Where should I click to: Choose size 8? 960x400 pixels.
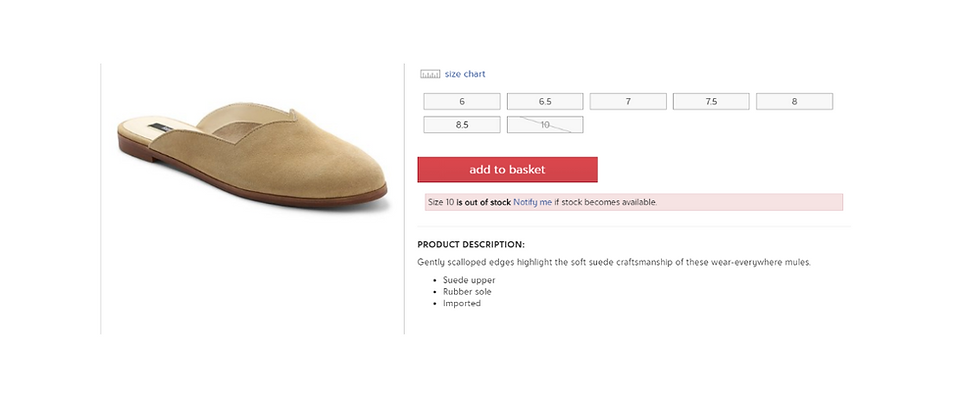(794, 101)
